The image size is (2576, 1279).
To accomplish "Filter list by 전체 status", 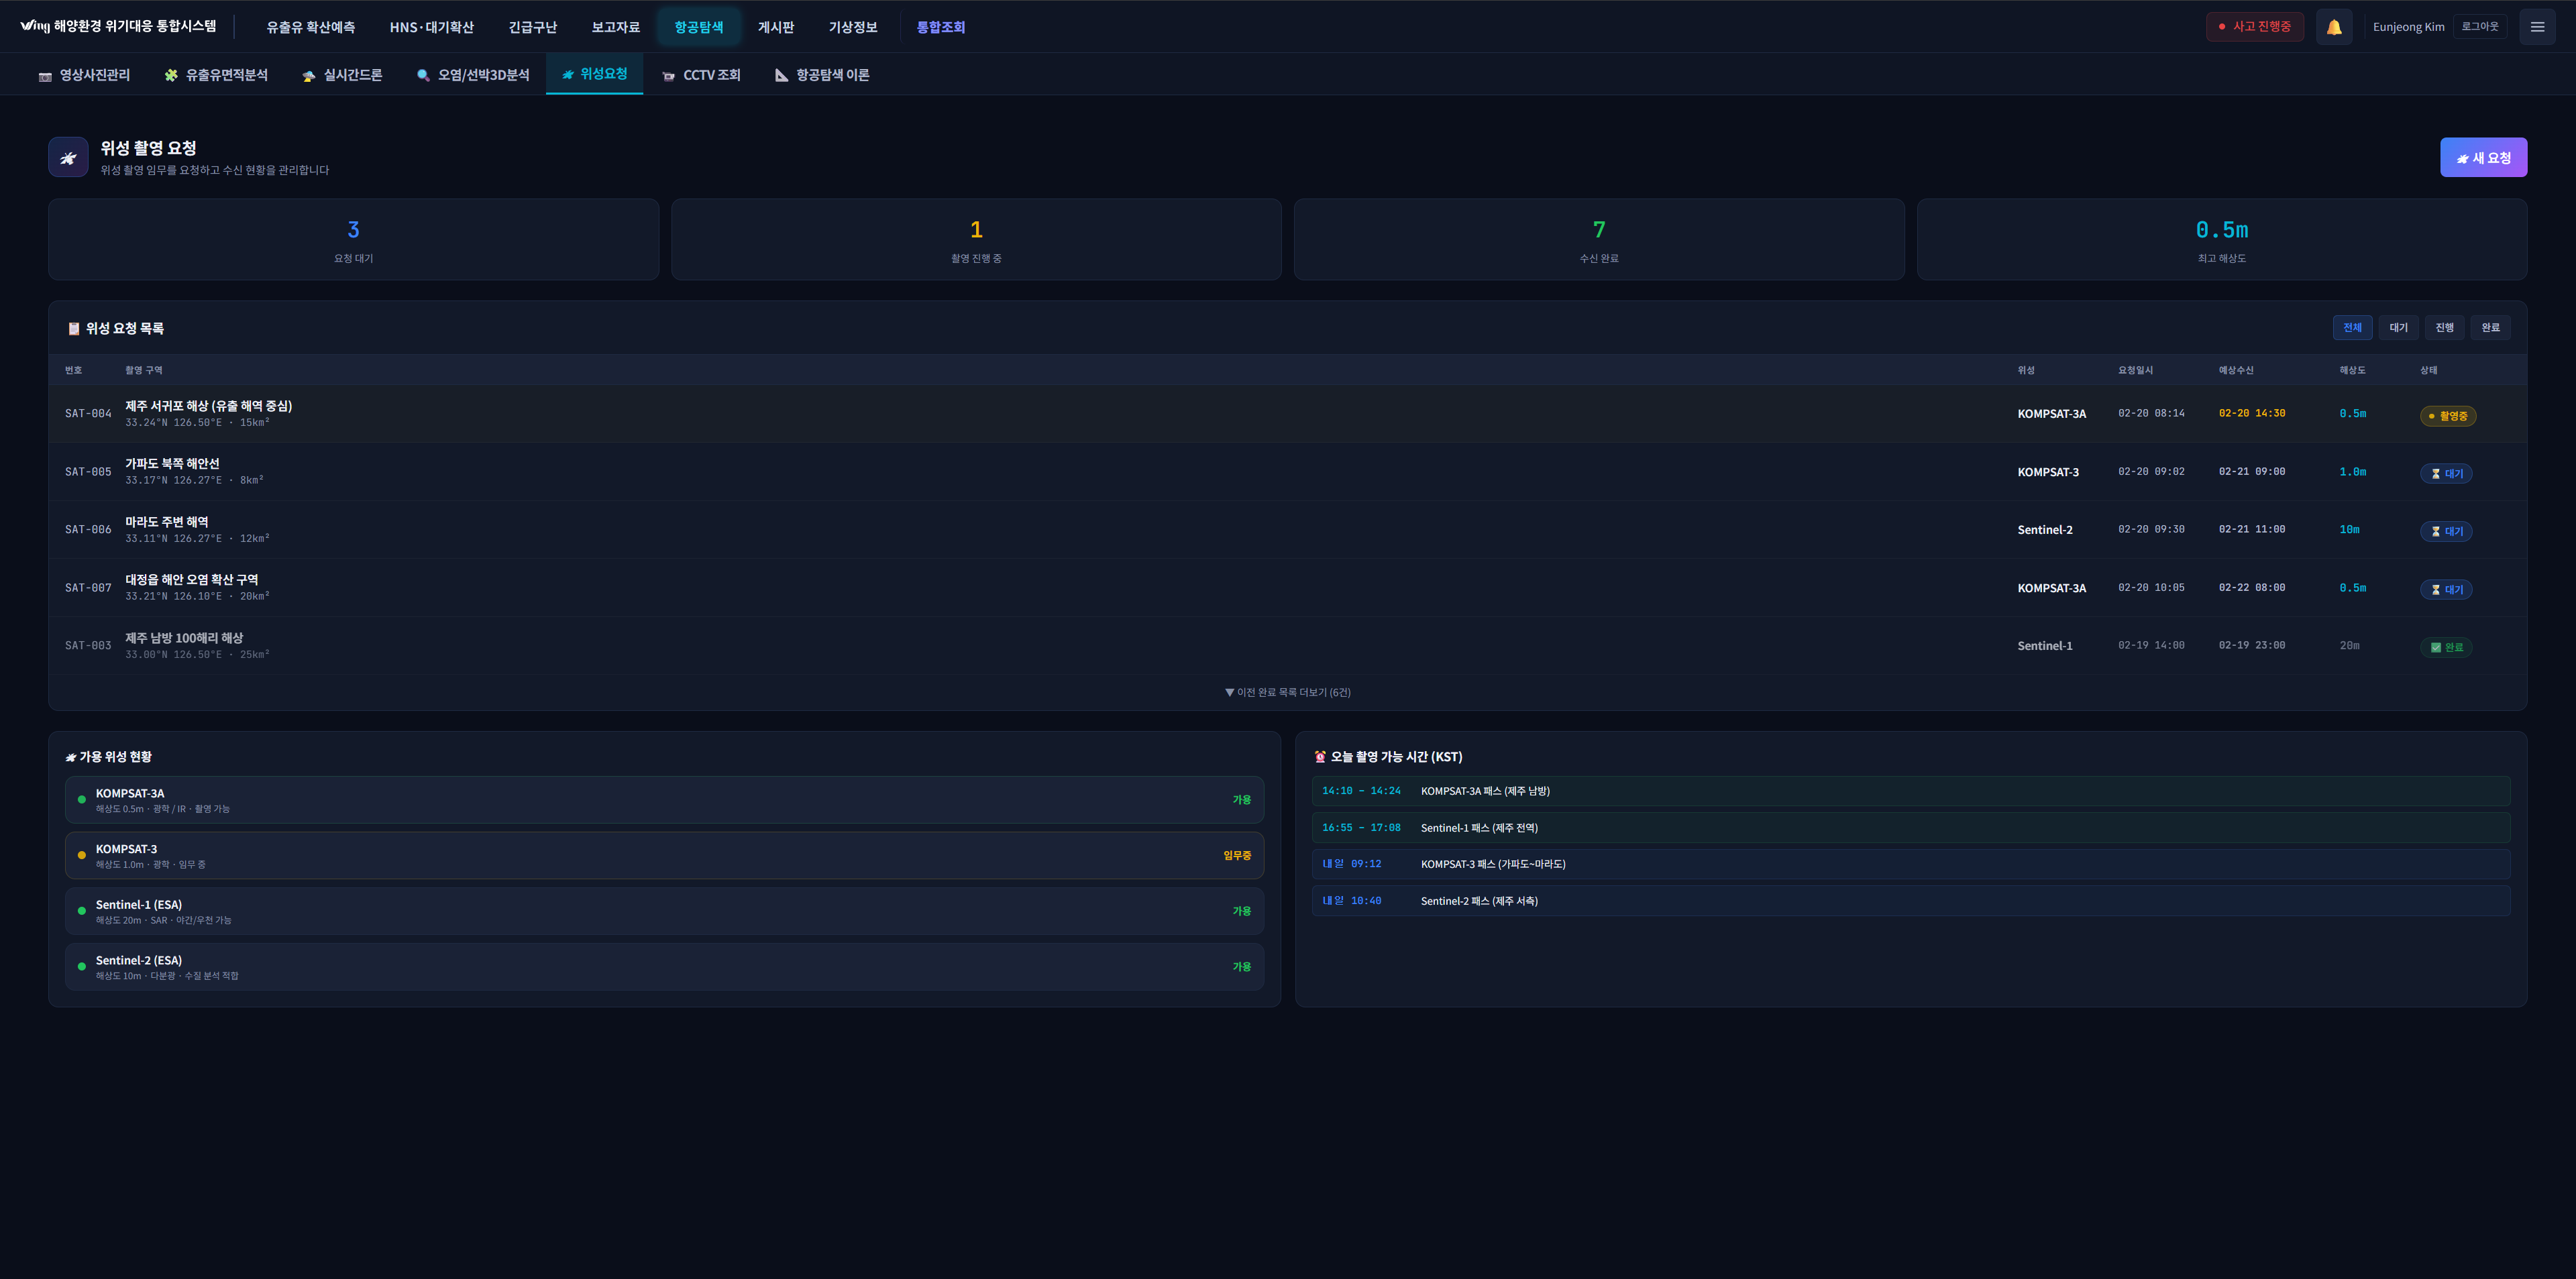I will coord(2352,328).
